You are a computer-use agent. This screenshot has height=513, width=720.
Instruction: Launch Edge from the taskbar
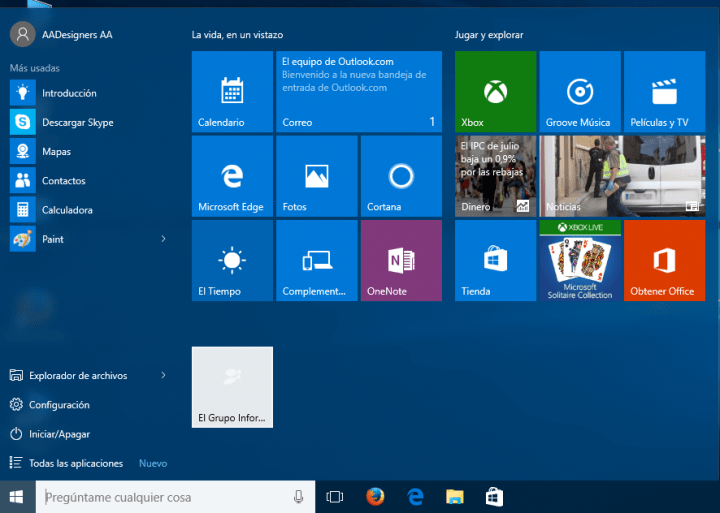point(415,497)
